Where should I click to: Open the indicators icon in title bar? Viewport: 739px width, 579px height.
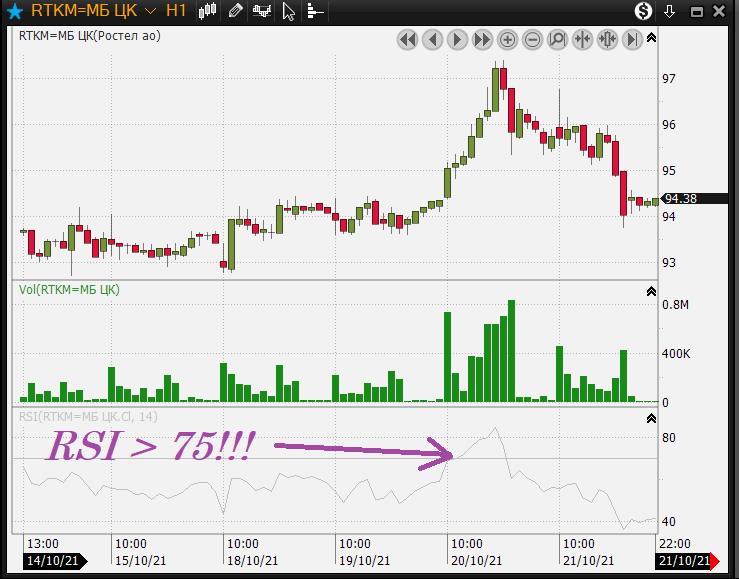pos(262,11)
